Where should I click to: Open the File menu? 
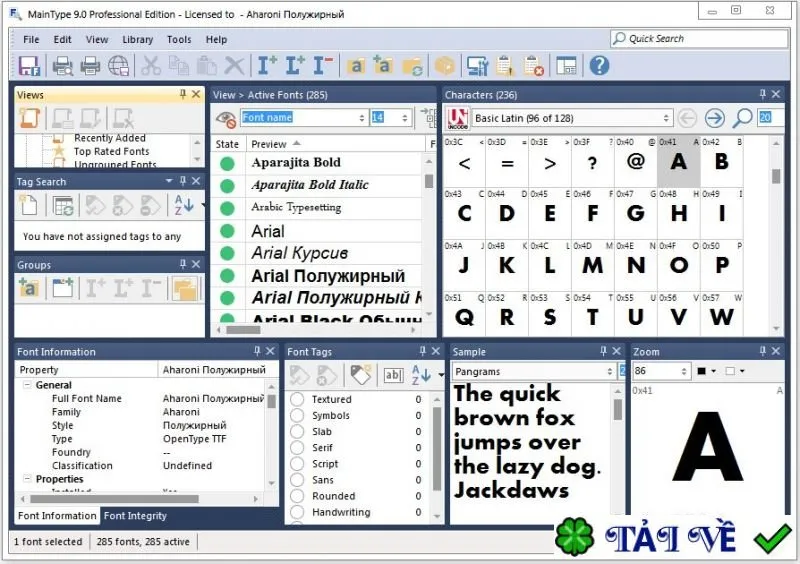click(x=31, y=39)
